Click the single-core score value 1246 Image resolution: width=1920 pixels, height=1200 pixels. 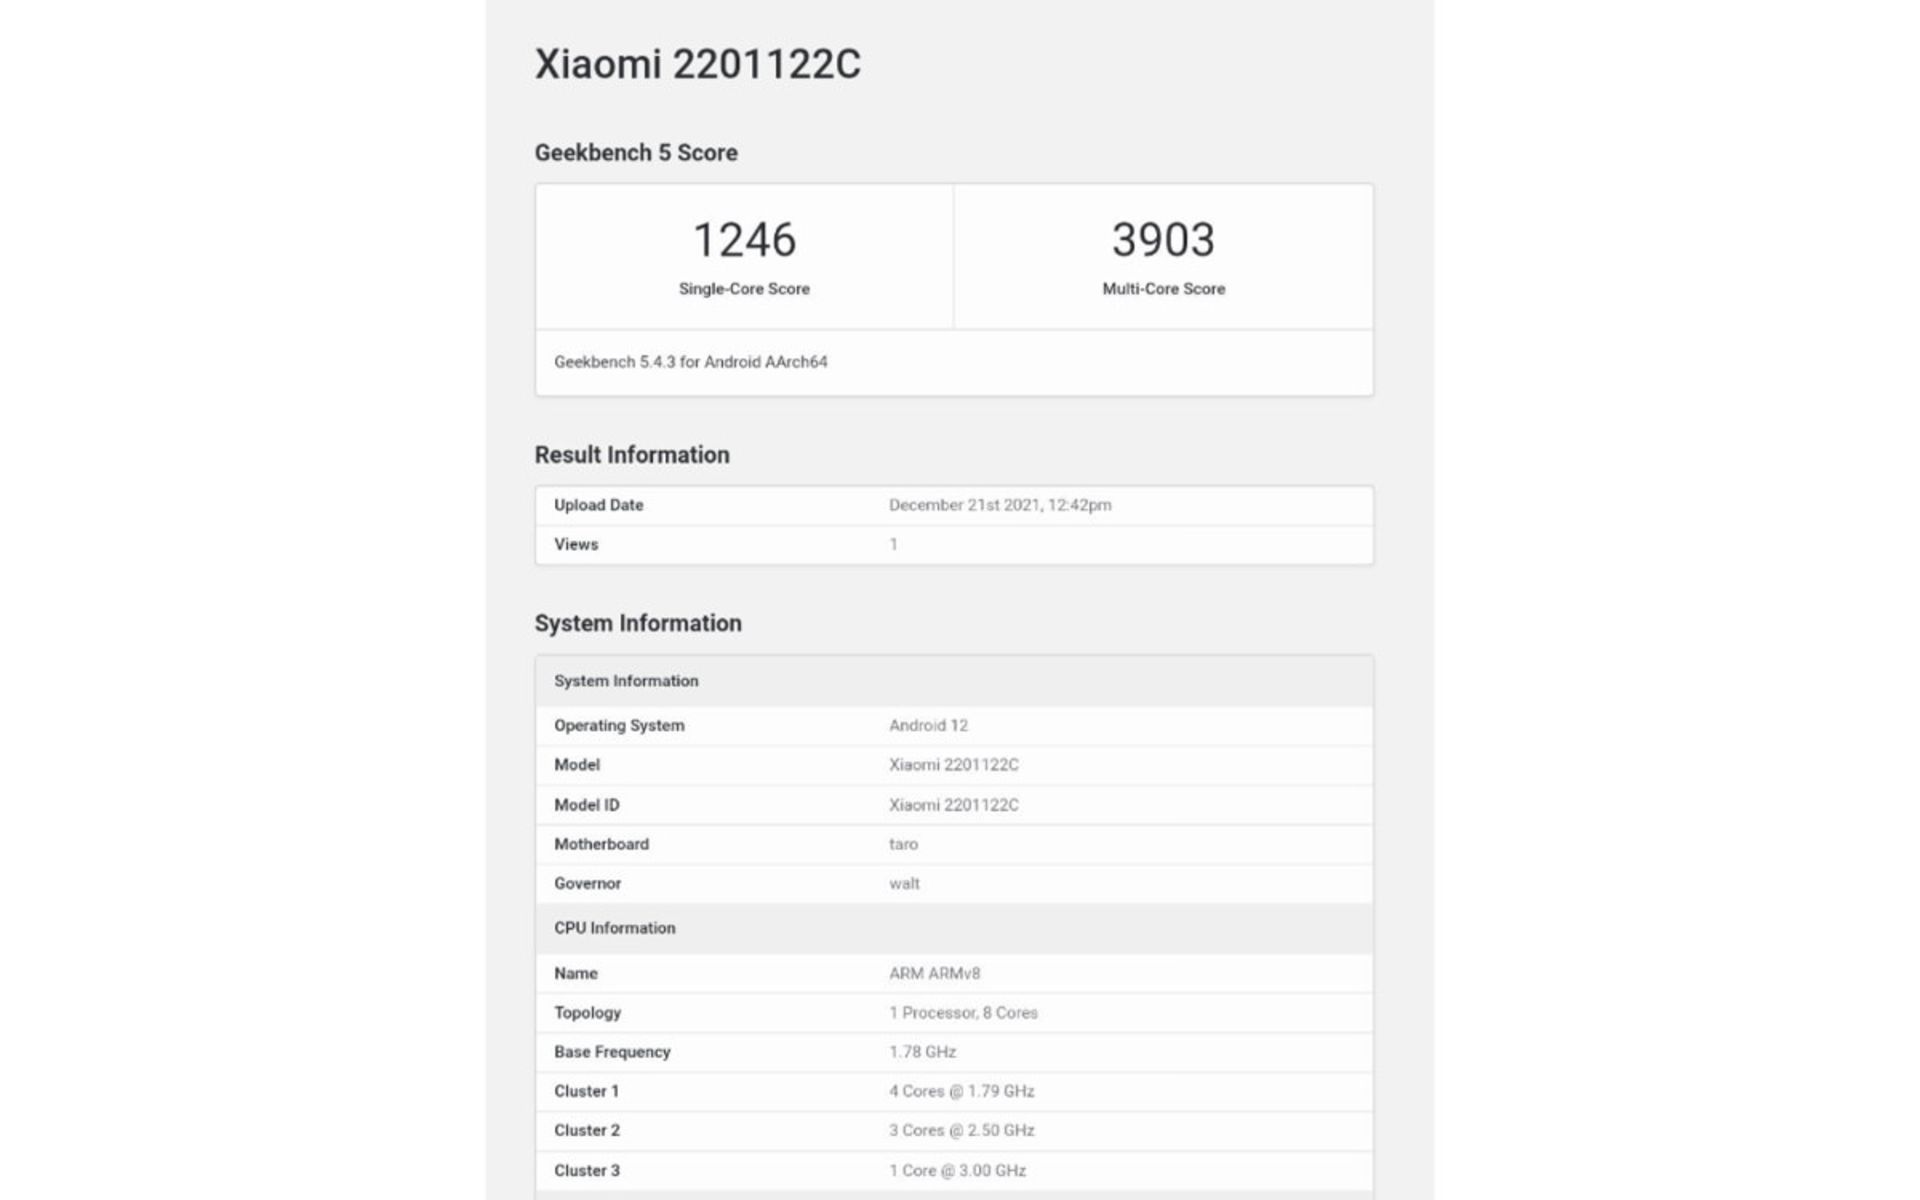744,240
